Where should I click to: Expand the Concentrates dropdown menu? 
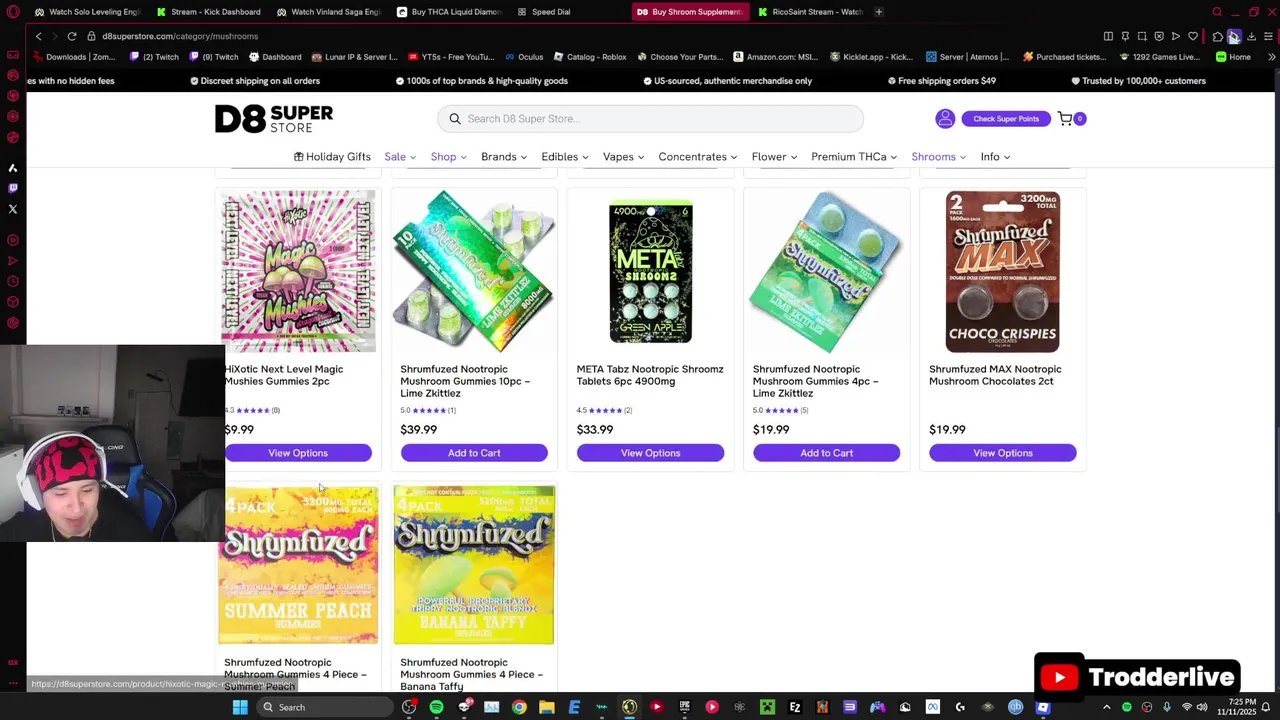[697, 157]
